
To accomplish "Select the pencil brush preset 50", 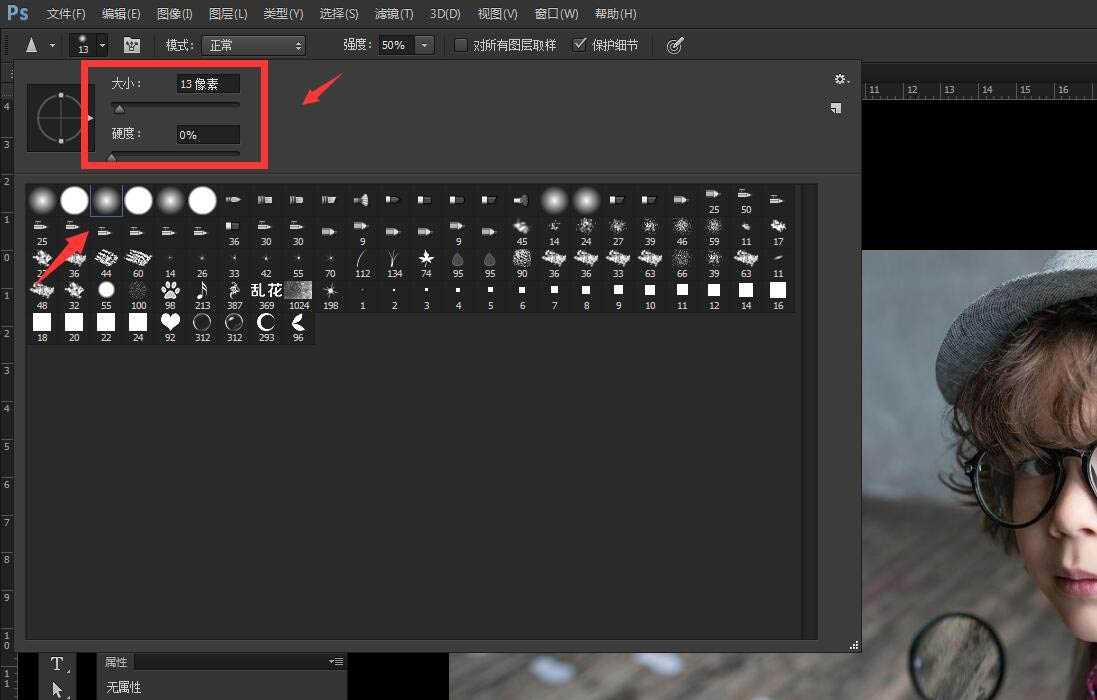I will tap(746, 199).
